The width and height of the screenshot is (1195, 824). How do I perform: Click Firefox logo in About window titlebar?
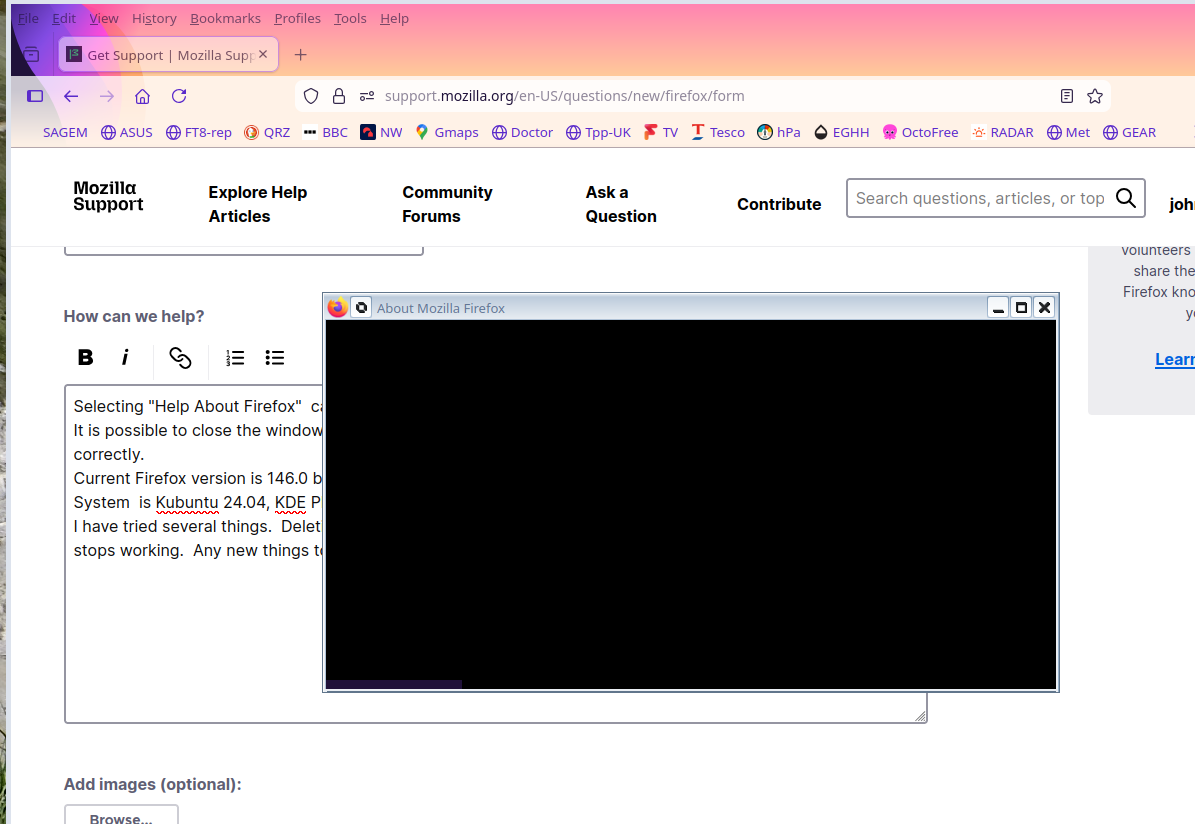click(338, 307)
